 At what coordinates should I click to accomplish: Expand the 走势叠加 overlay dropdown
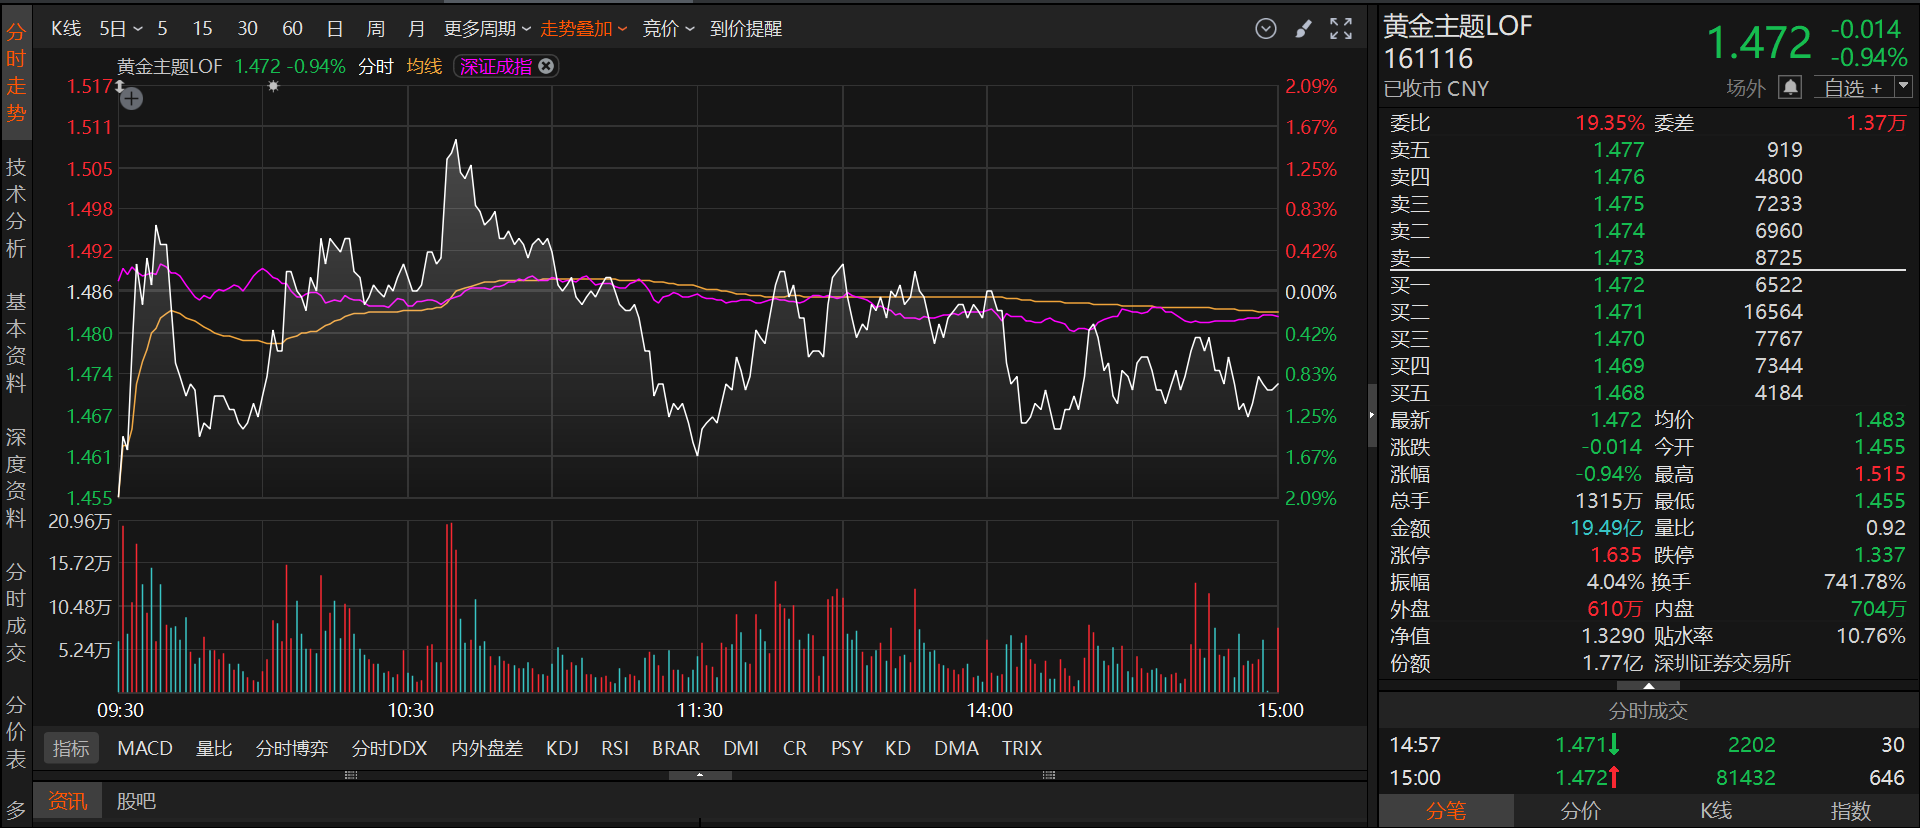point(583,29)
